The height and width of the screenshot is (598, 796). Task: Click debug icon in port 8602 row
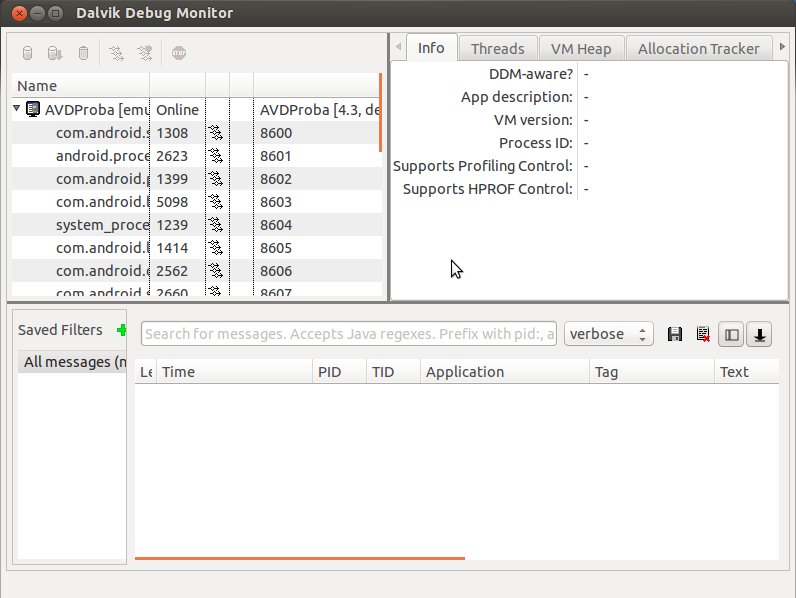pos(216,179)
